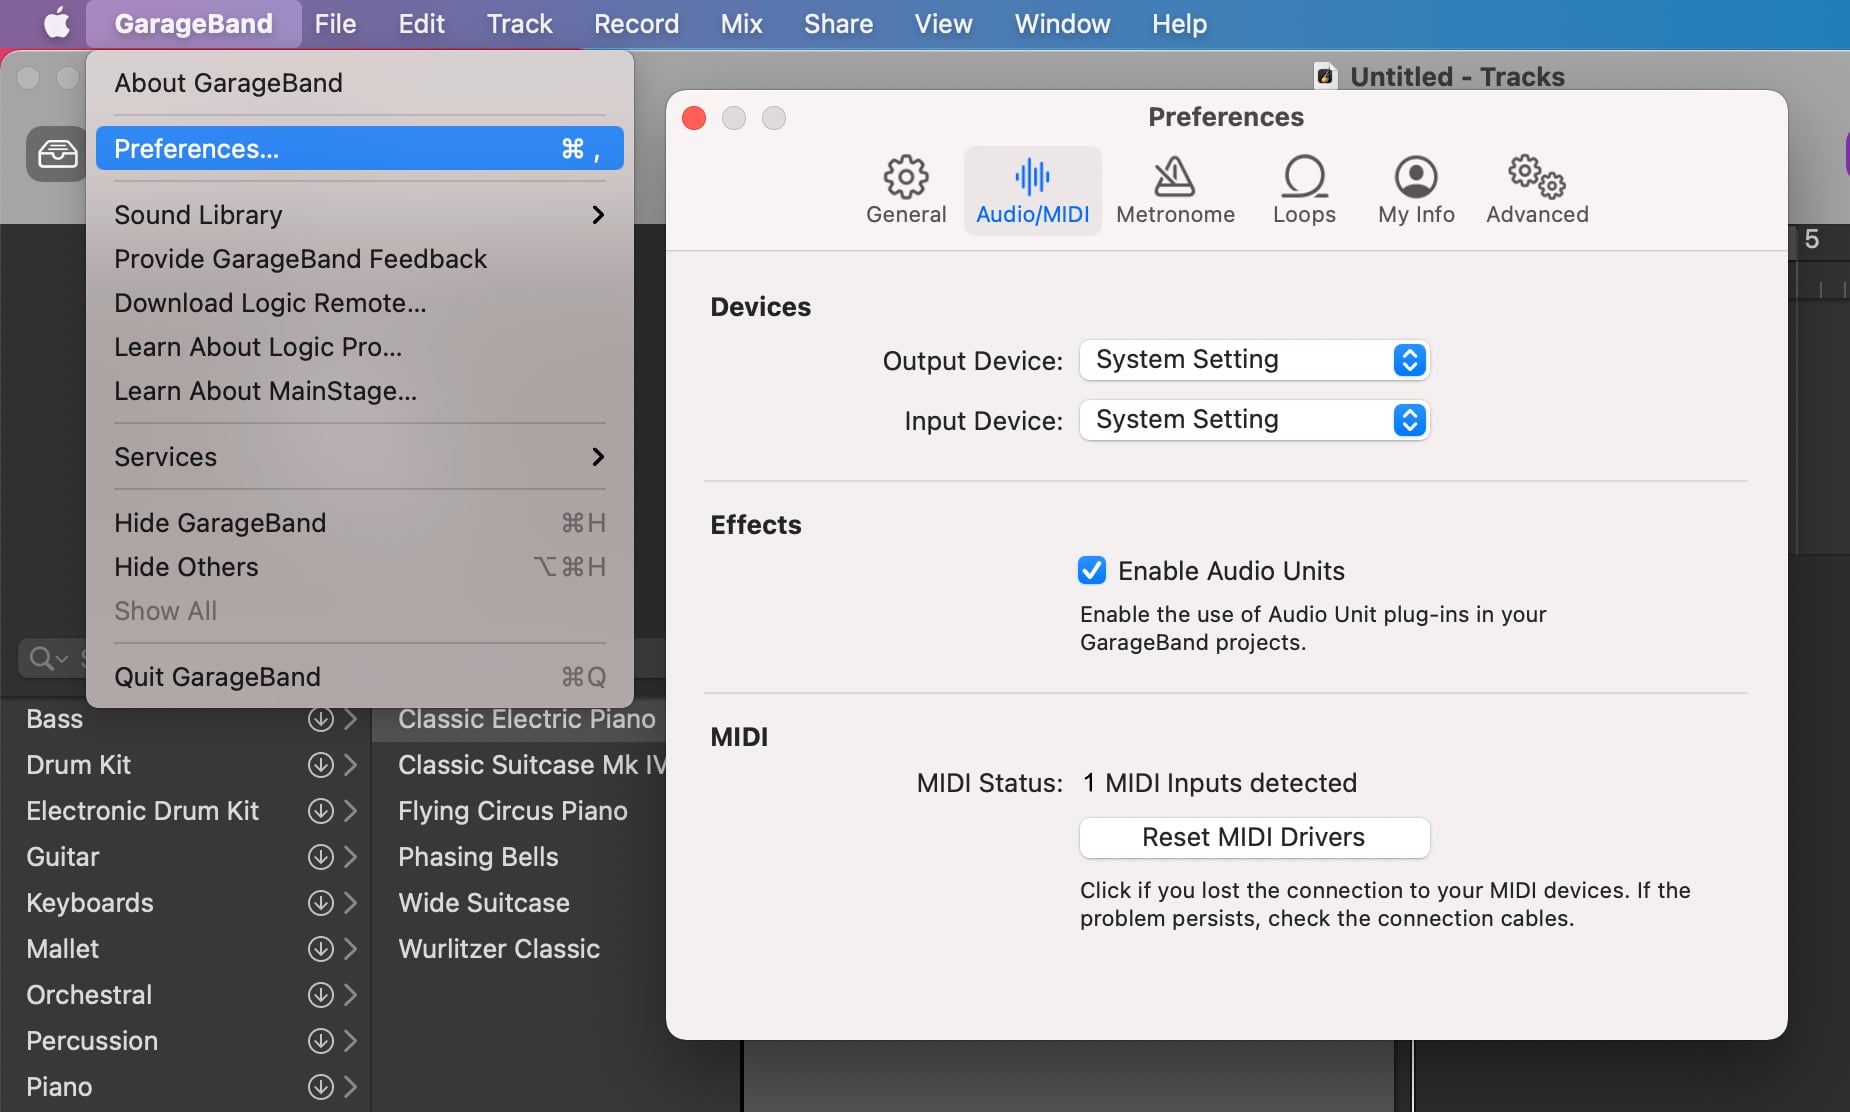The width and height of the screenshot is (1850, 1112).
Task: Click the Apple menu logo
Action: (x=56, y=23)
